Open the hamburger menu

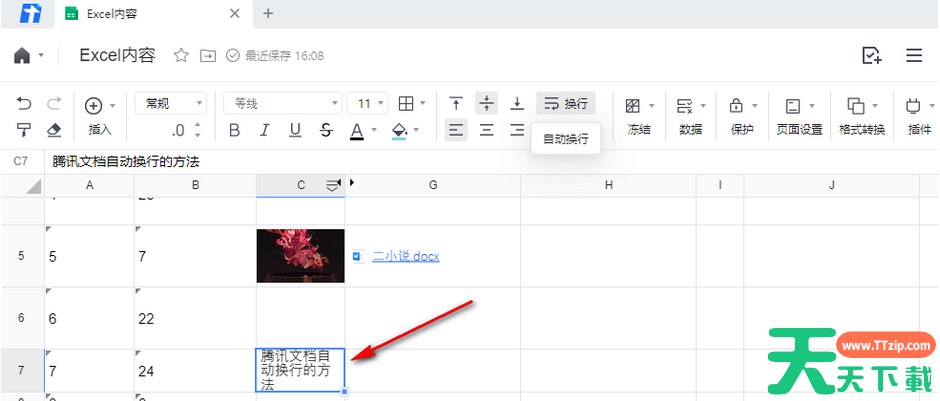click(x=914, y=56)
